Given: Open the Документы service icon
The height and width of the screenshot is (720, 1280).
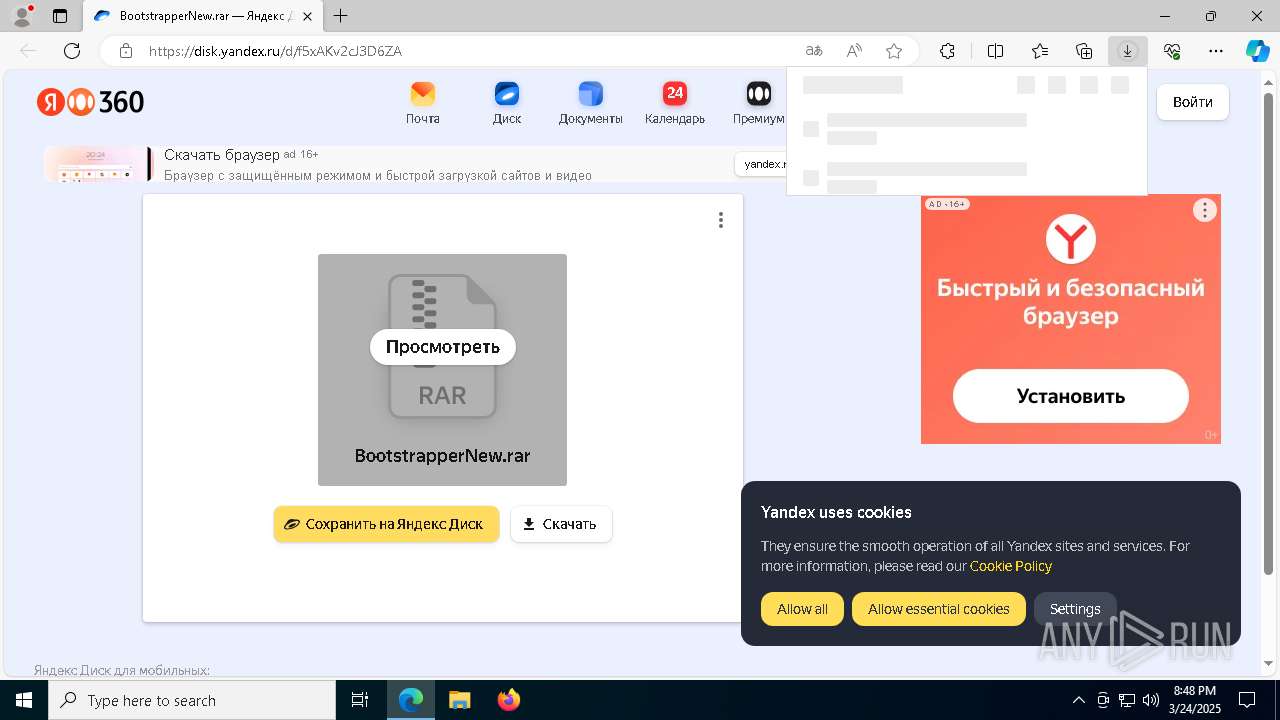Looking at the screenshot, I should click(591, 103).
